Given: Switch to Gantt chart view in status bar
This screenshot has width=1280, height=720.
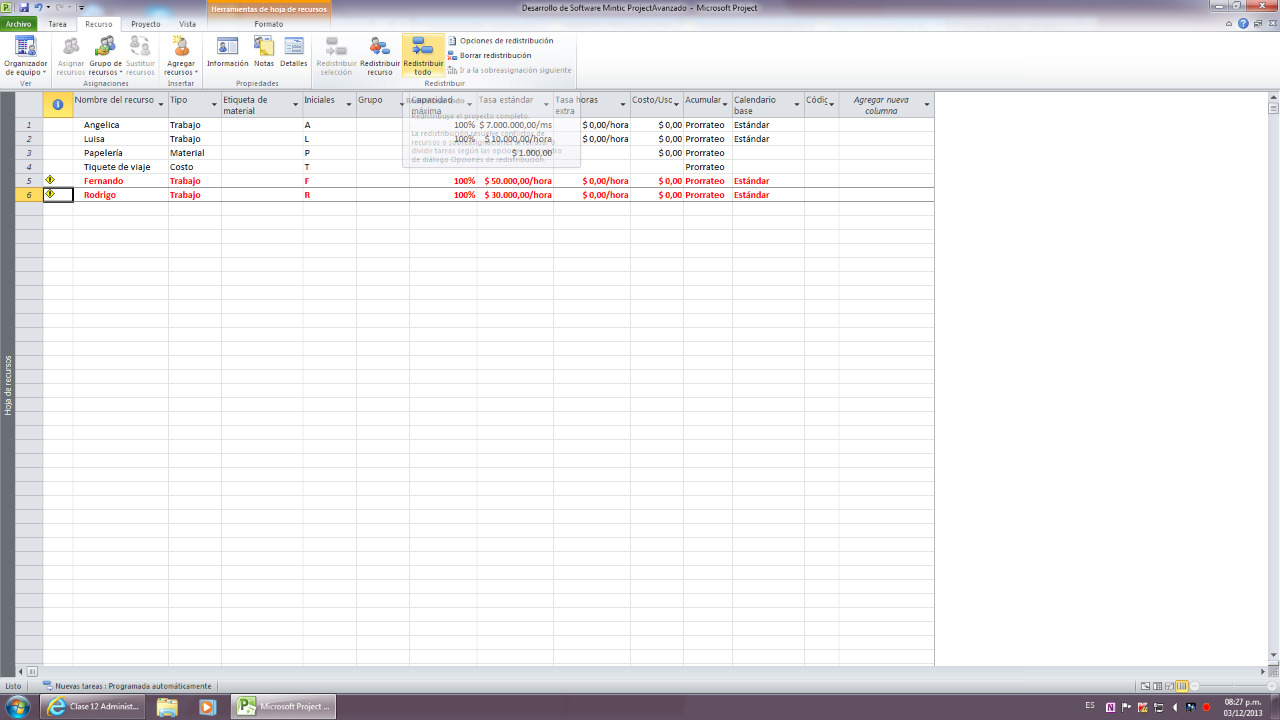Looking at the screenshot, I should click(x=1145, y=686).
